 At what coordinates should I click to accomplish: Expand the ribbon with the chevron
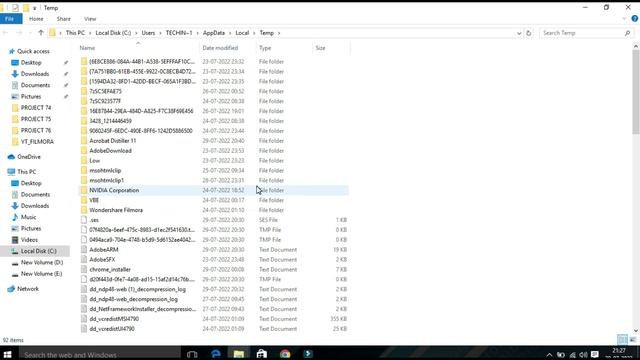624,19
